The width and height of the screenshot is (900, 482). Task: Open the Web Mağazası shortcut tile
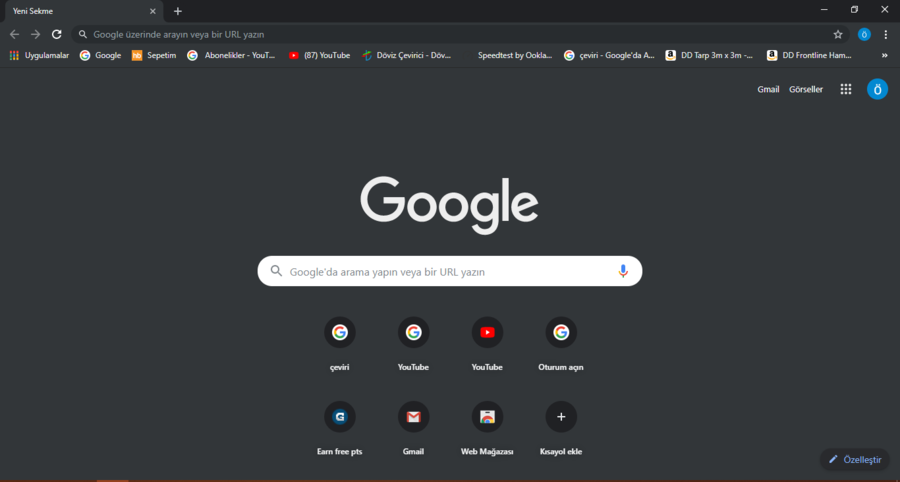click(487, 429)
